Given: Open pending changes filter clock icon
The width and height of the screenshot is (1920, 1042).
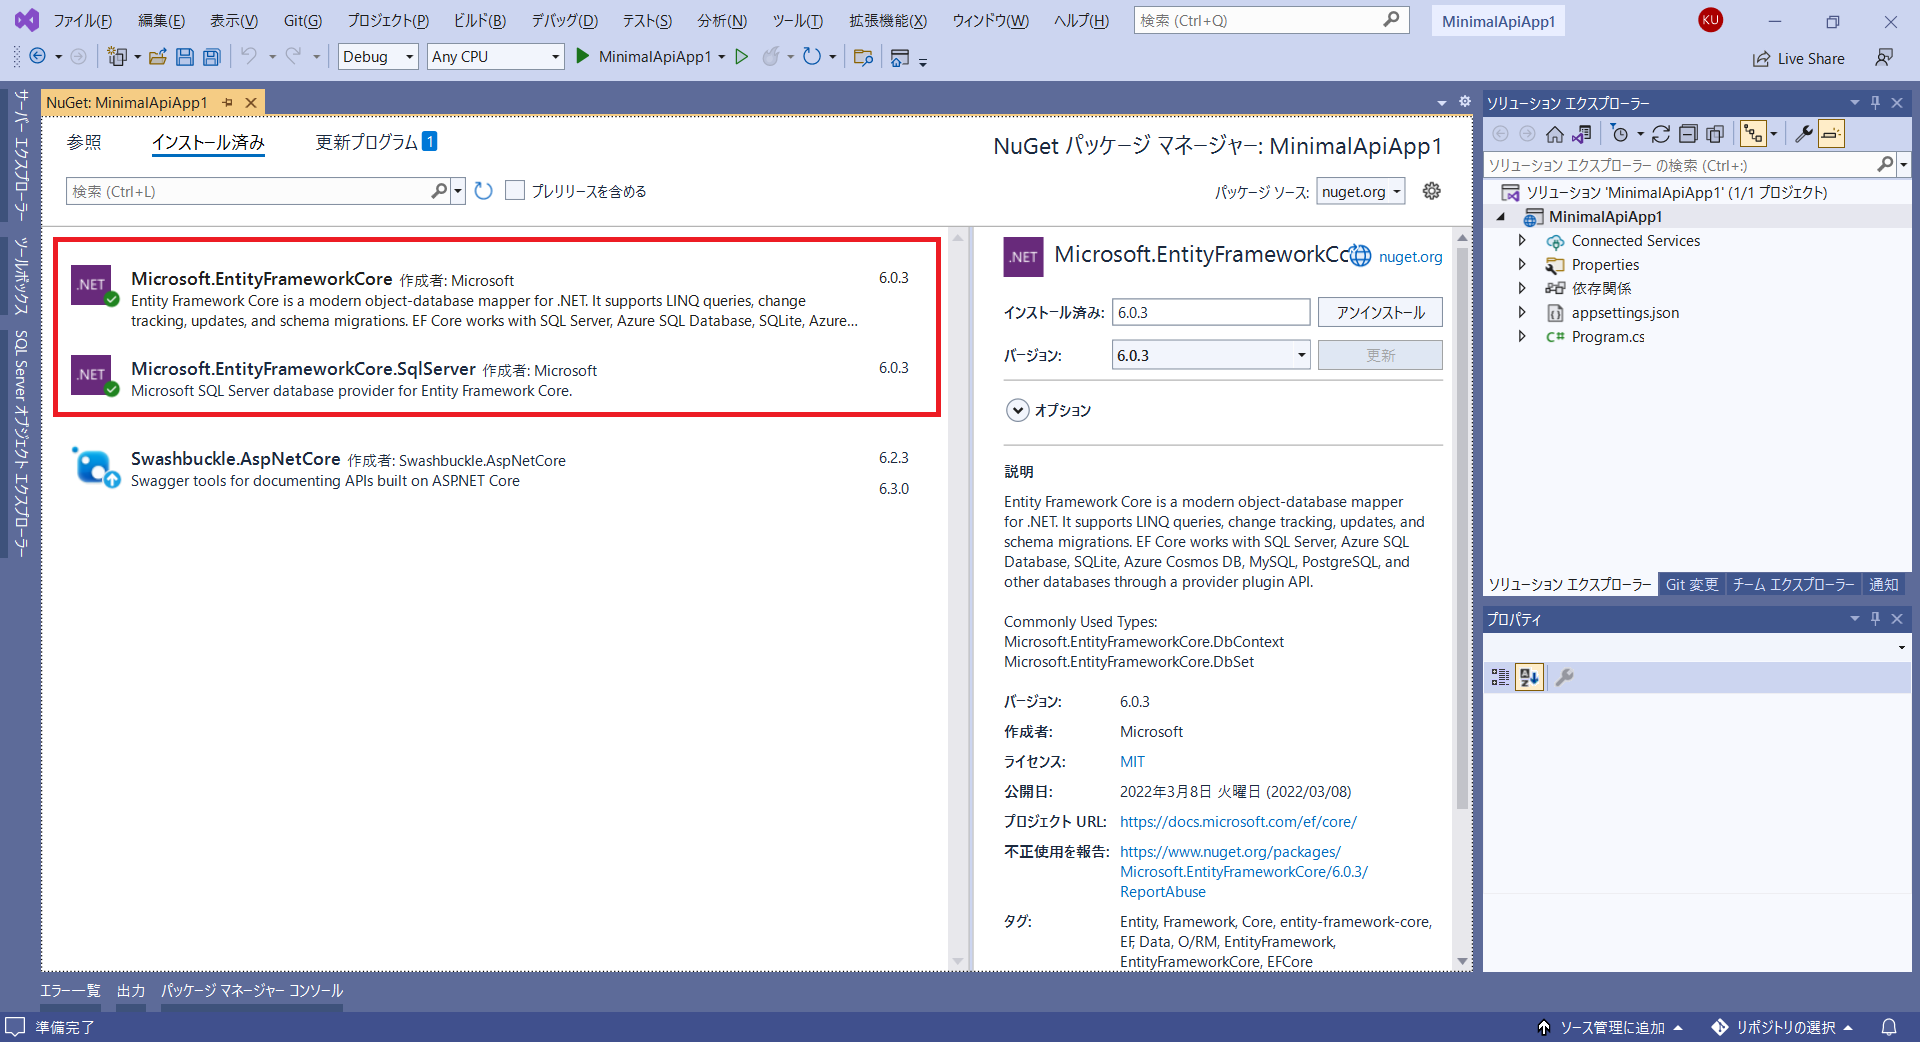Looking at the screenshot, I should 1620,134.
